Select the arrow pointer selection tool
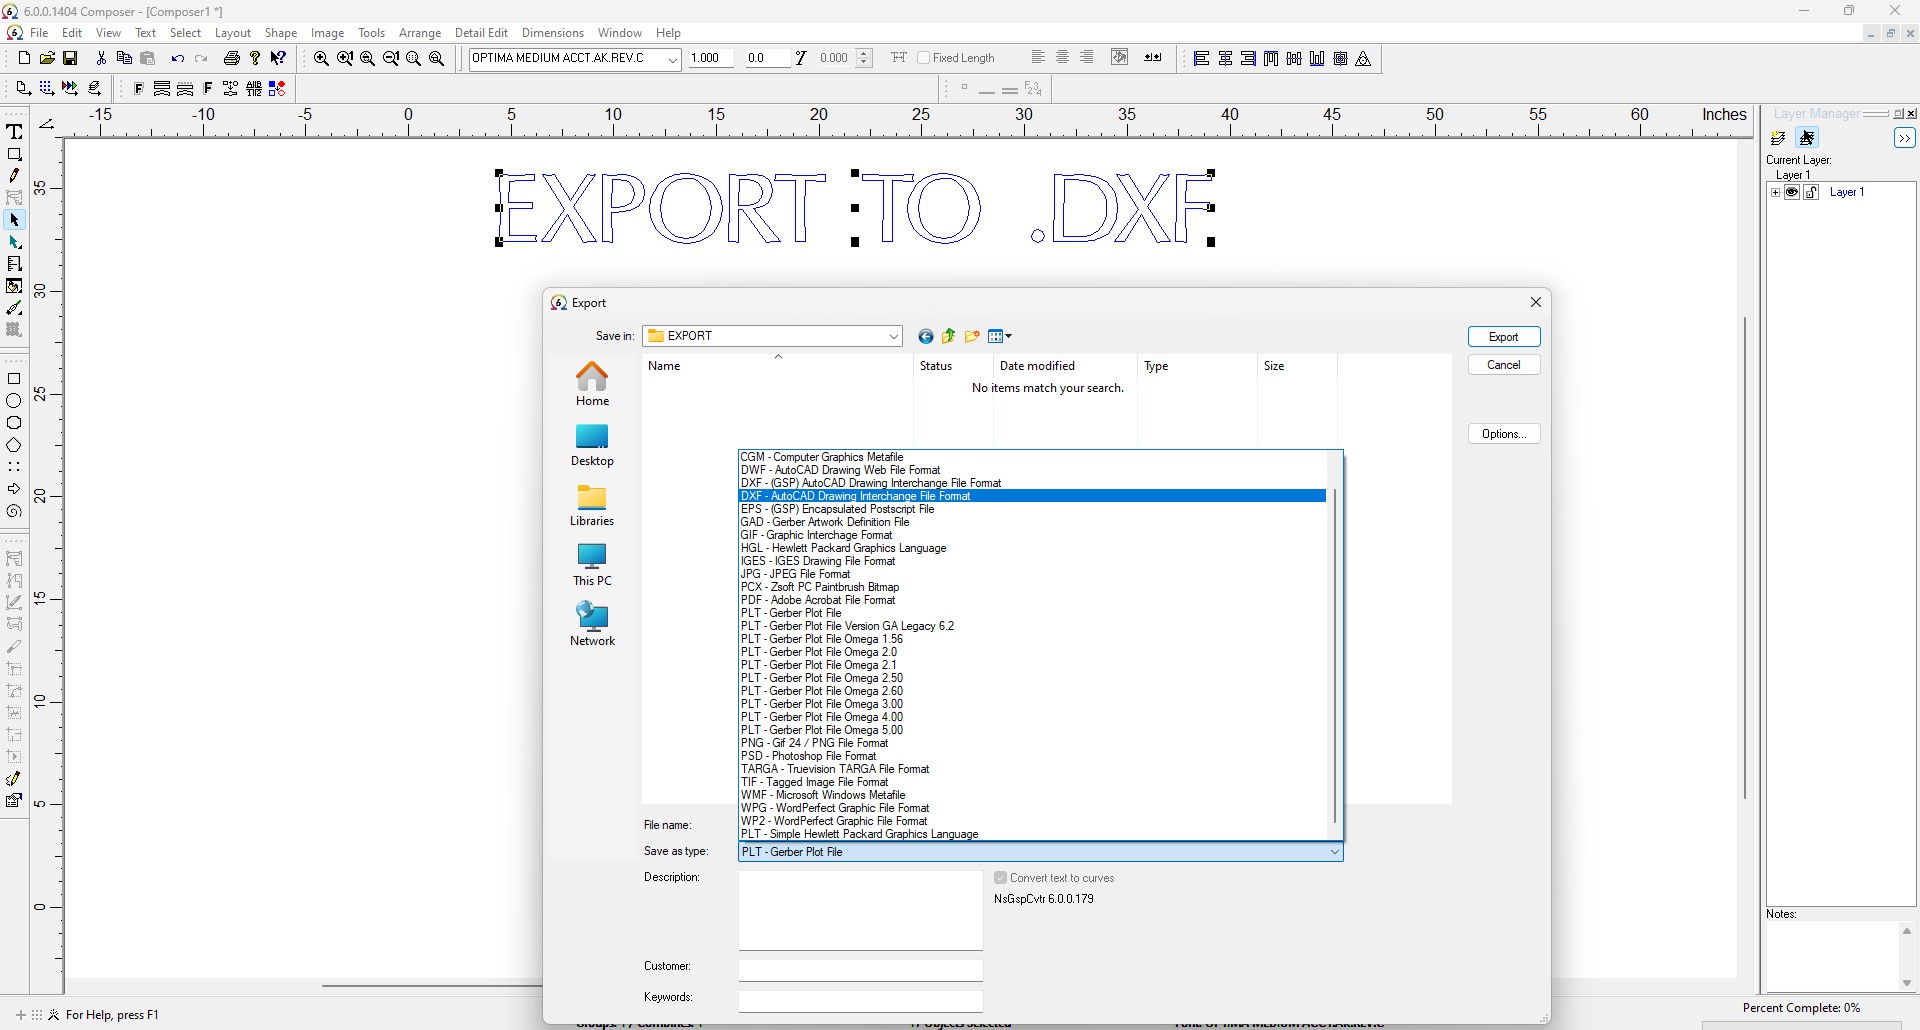The image size is (1920, 1030). click(x=14, y=220)
